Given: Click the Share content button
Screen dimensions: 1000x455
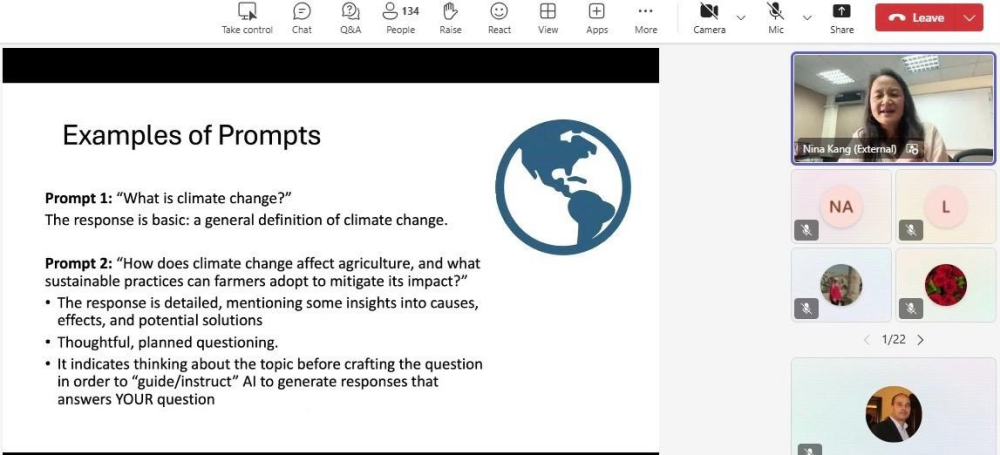Looking at the screenshot, I should [x=842, y=12].
